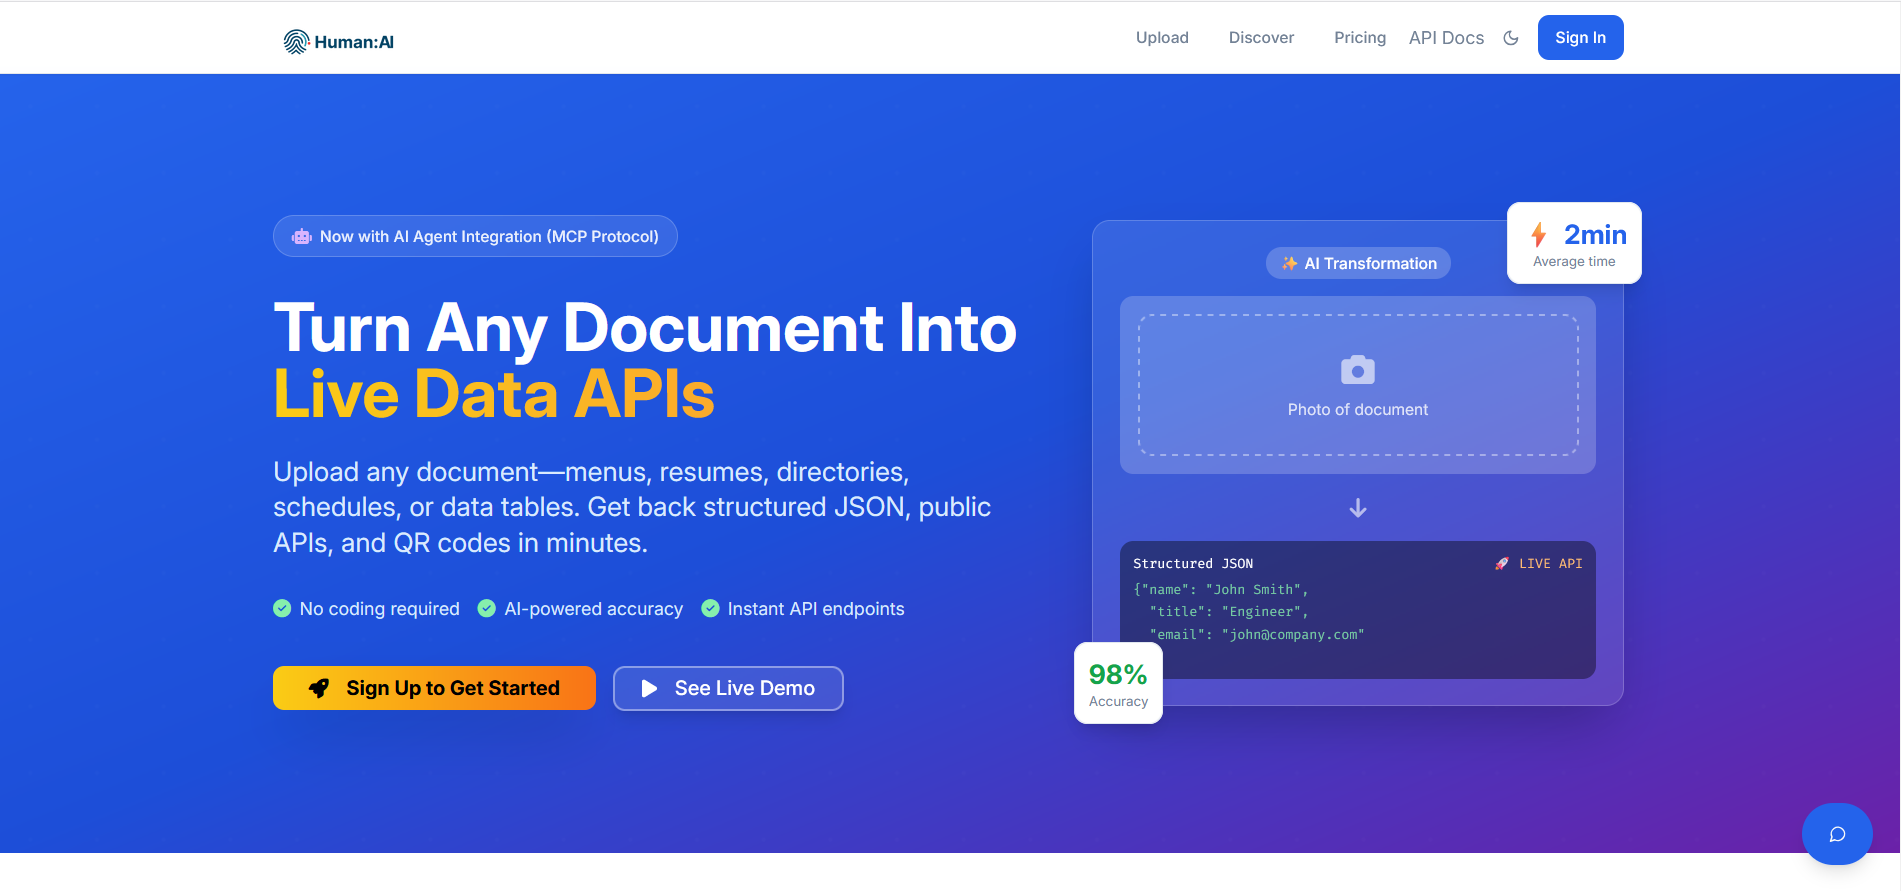This screenshot has width=1901, height=891.
Task: Play the See Live Demo button
Action: [x=728, y=688]
